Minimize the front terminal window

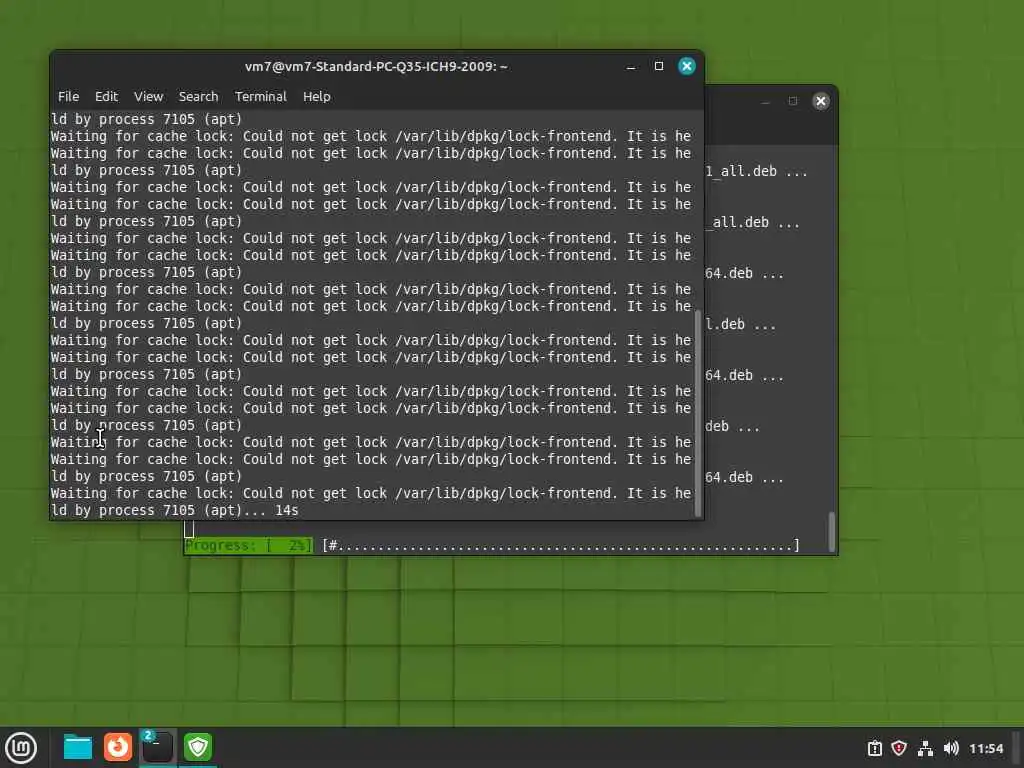[631, 67]
